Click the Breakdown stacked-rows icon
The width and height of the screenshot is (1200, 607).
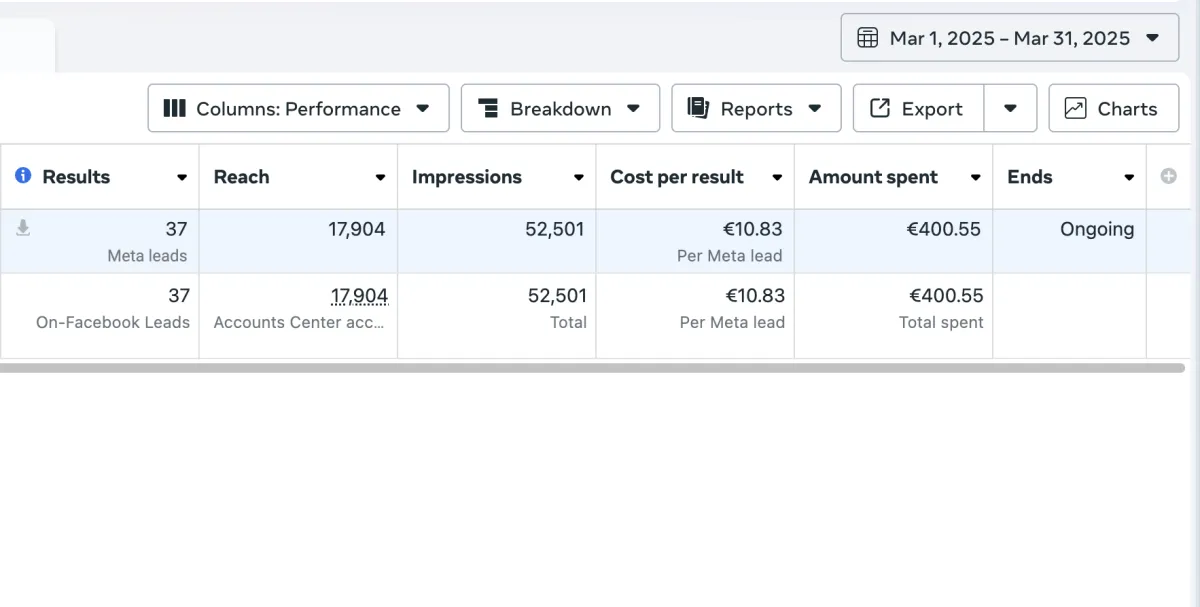pos(488,108)
